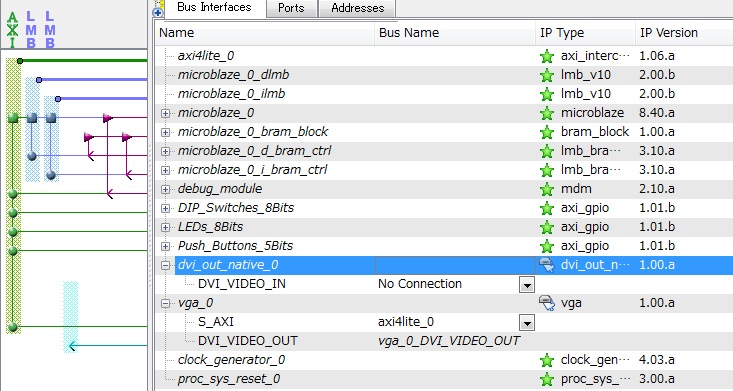The width and height of the screenshot is (733, 391).
Task: Expand the microblaze_0 tree node
Action: click(165, 113)
